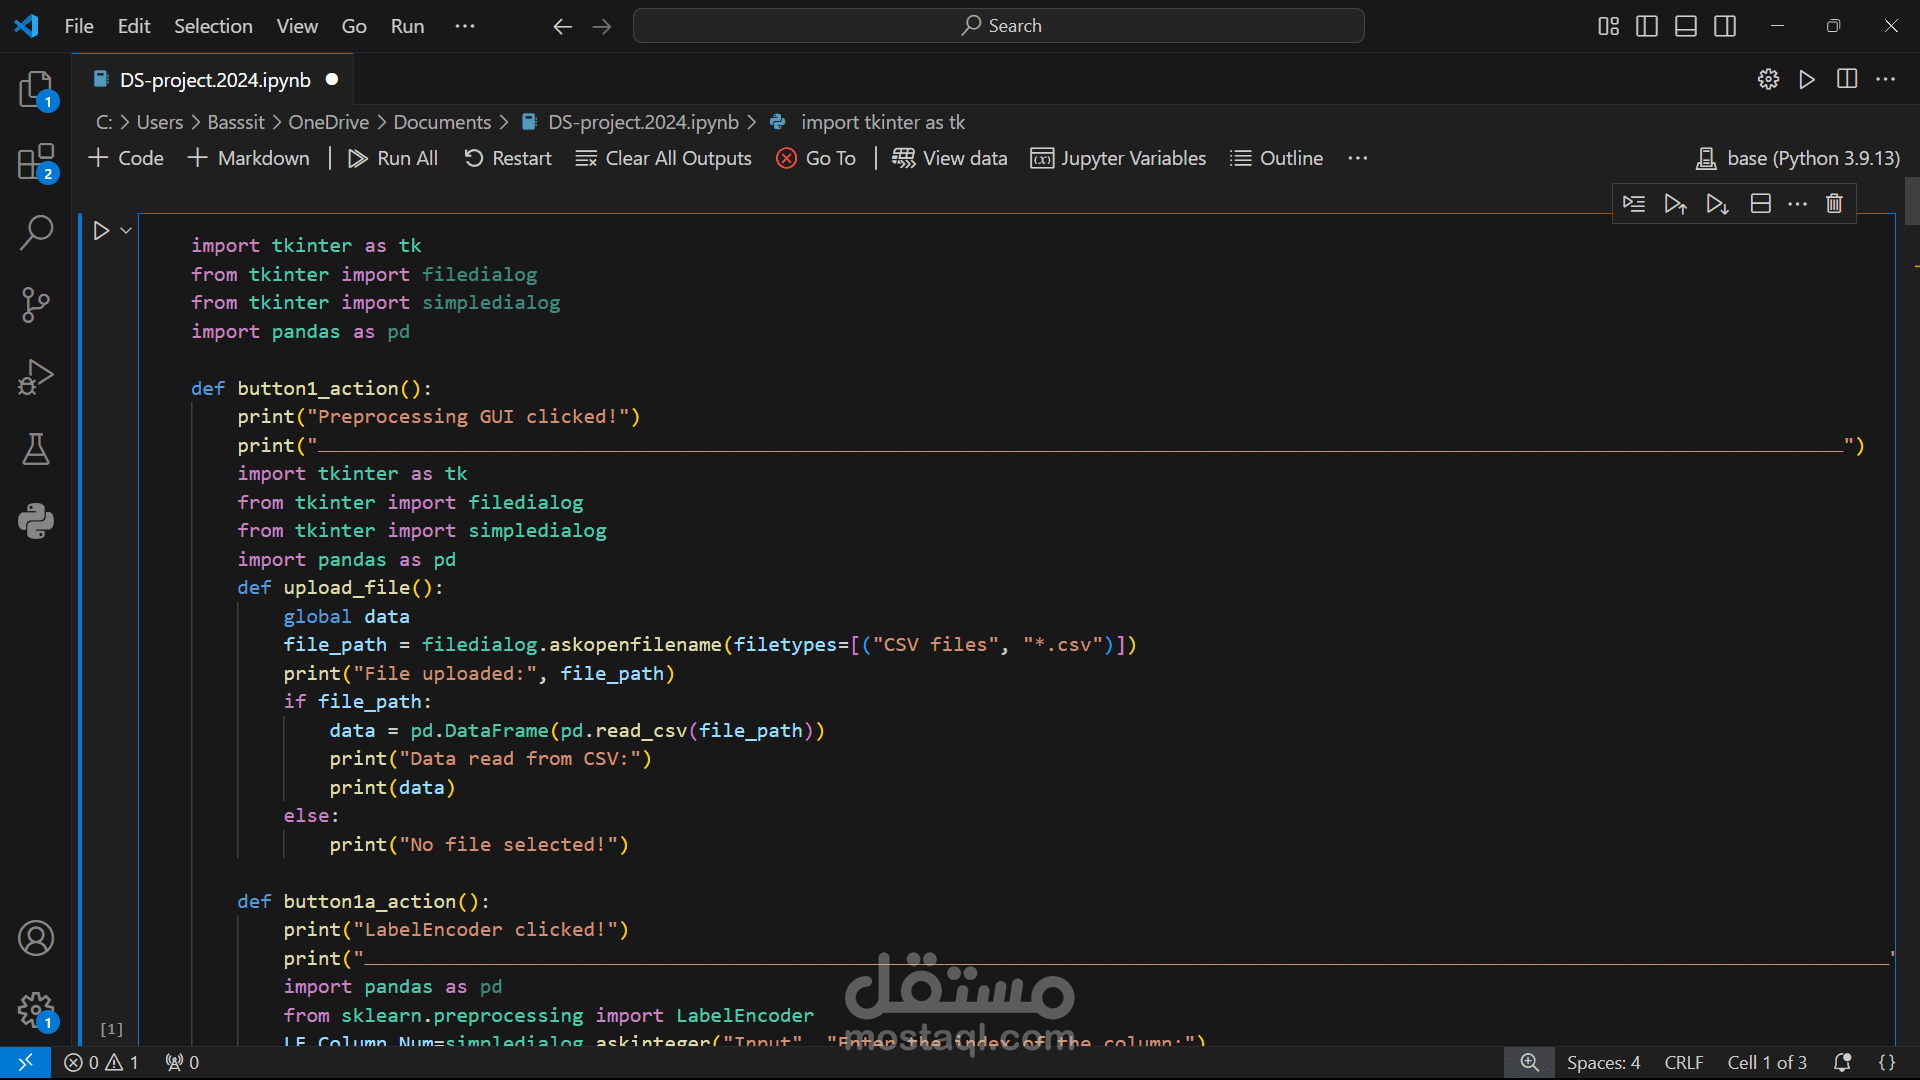This screenshot has height=1080, width=1920.
Task: Toggle the secondary side bar
Action: (1725, 26)
